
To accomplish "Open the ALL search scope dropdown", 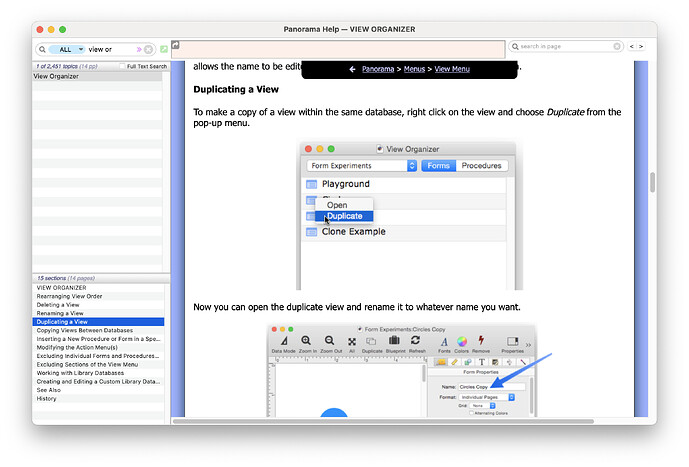I will pyautogui.click(x=68, y=49).
